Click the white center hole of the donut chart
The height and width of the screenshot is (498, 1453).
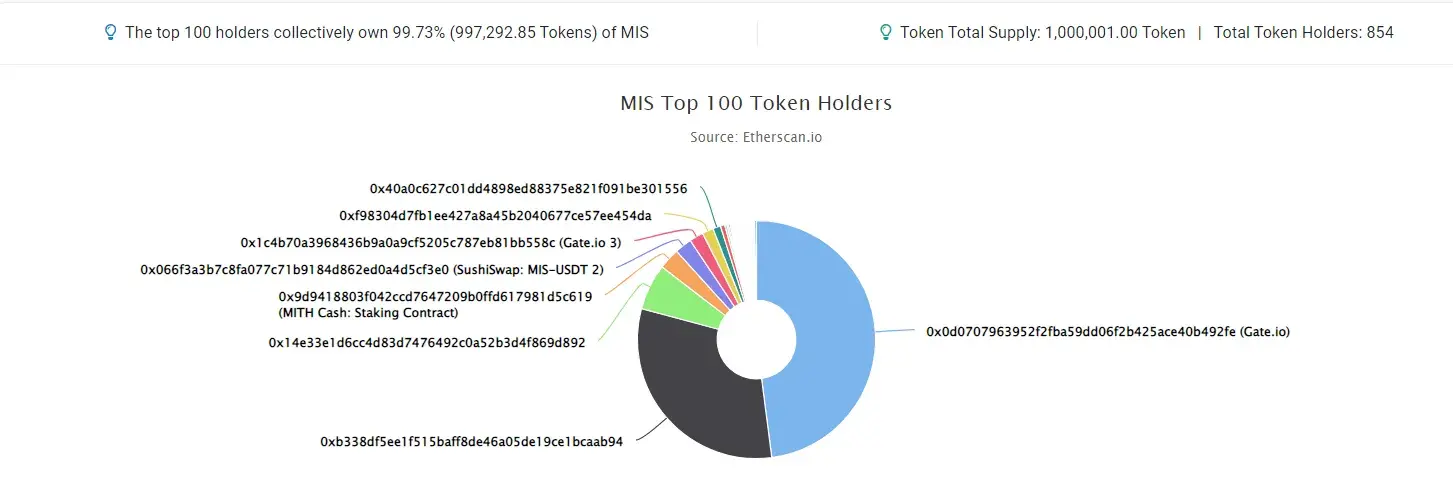(756, 340)
